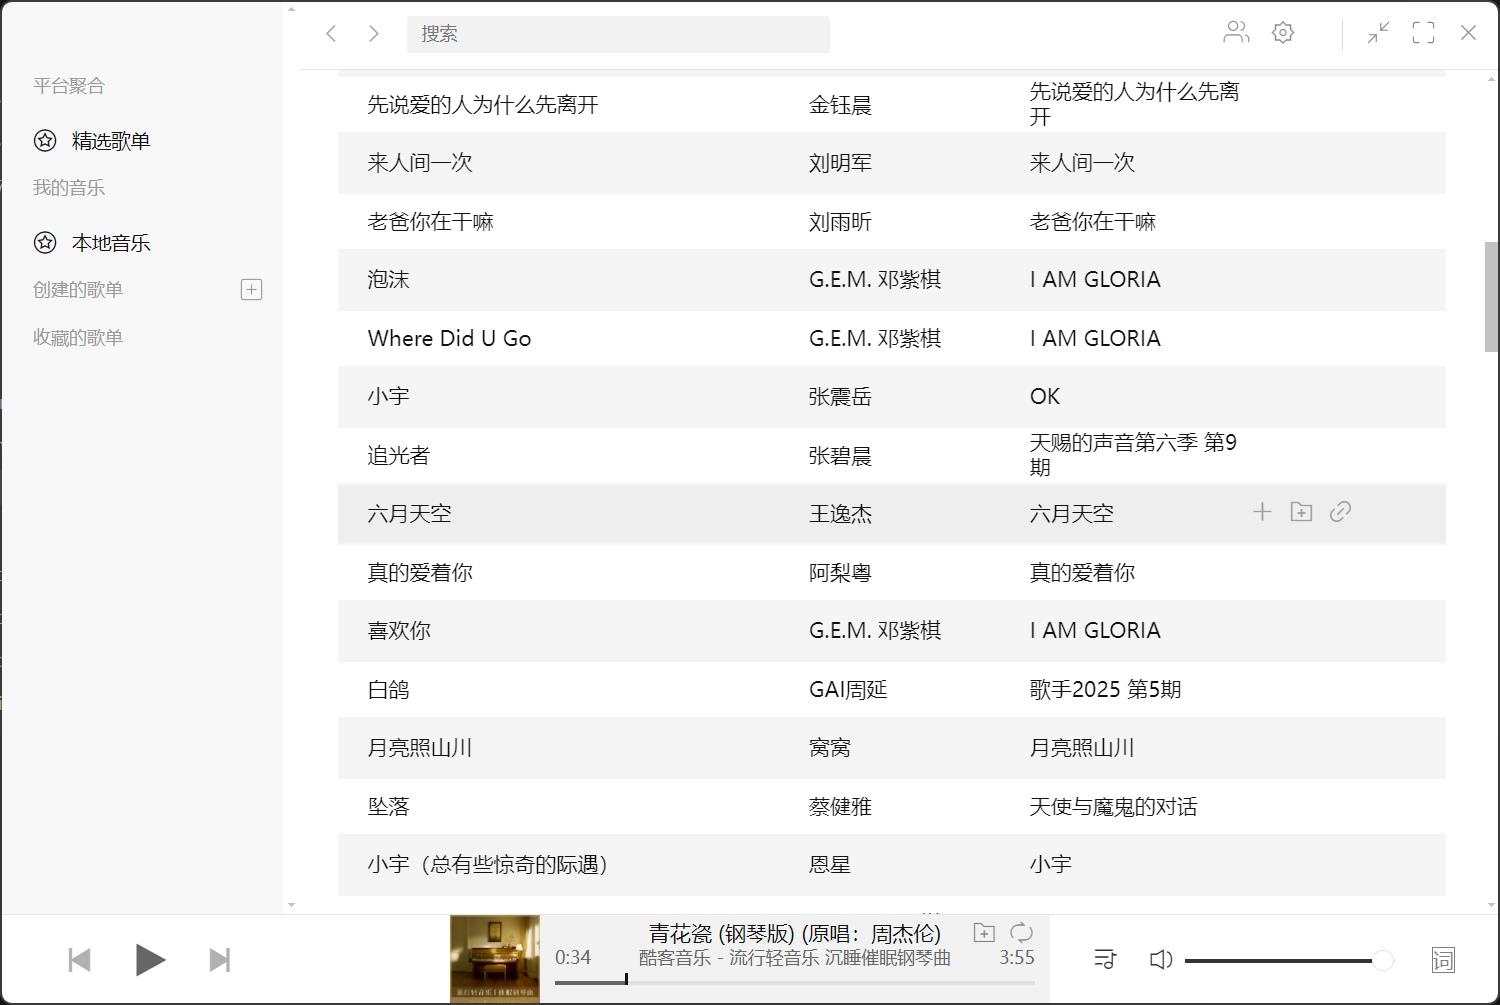The width and height of the screenshot is (1500, 1005).
Task: Switch to 收藏的歌单 section
Action: point(76,337)
